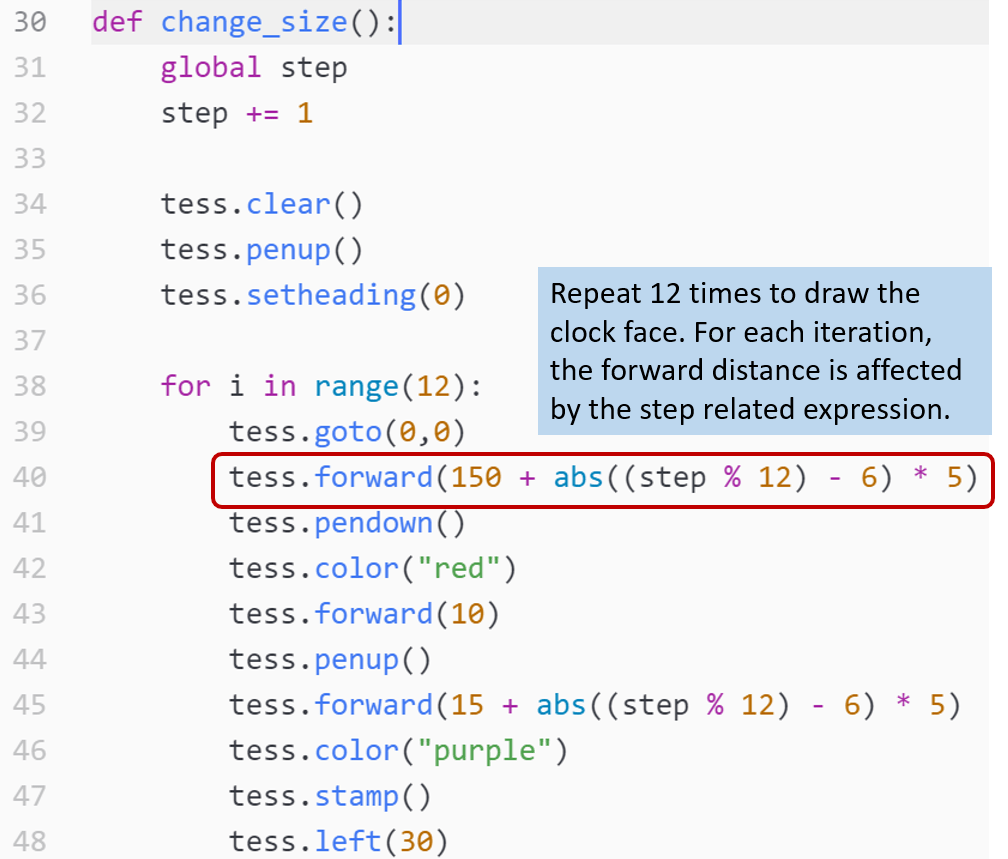Click the abs function on line 45
This screenshot has height=859, width=1008.
point(561,705)
